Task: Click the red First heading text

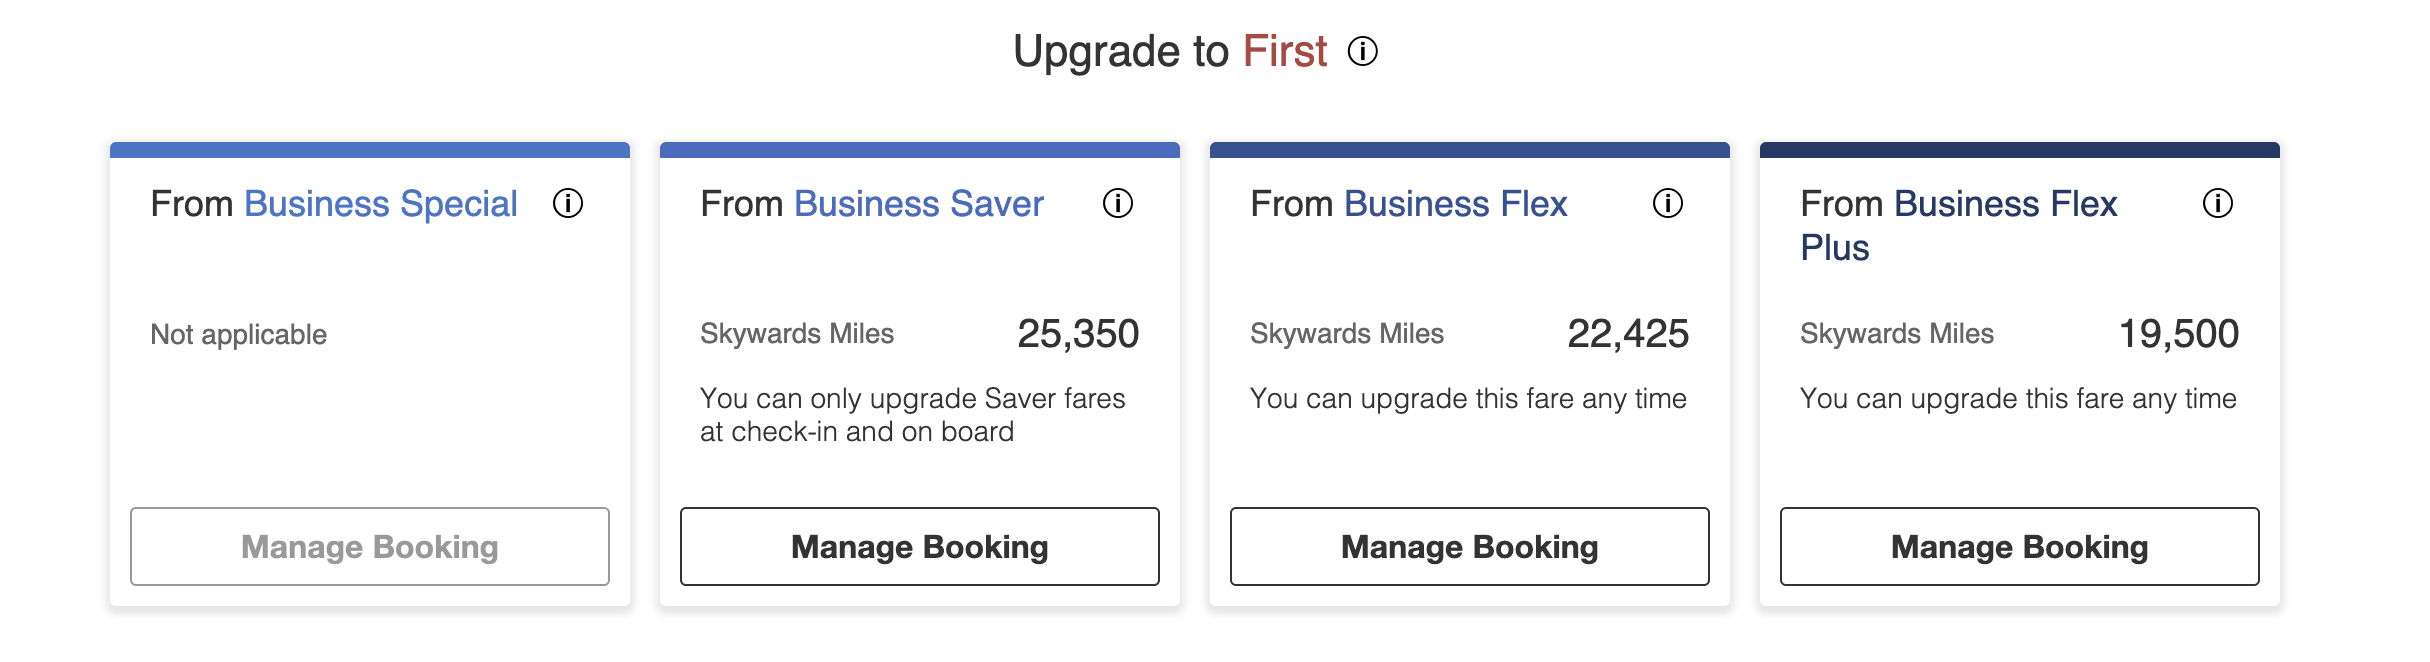Action: (1285, 51)
